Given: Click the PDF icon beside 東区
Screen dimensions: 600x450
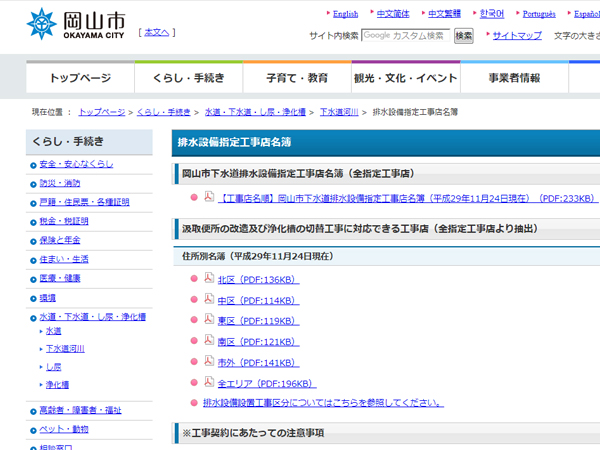Looking at the screenshot, I should coord(209,320).
